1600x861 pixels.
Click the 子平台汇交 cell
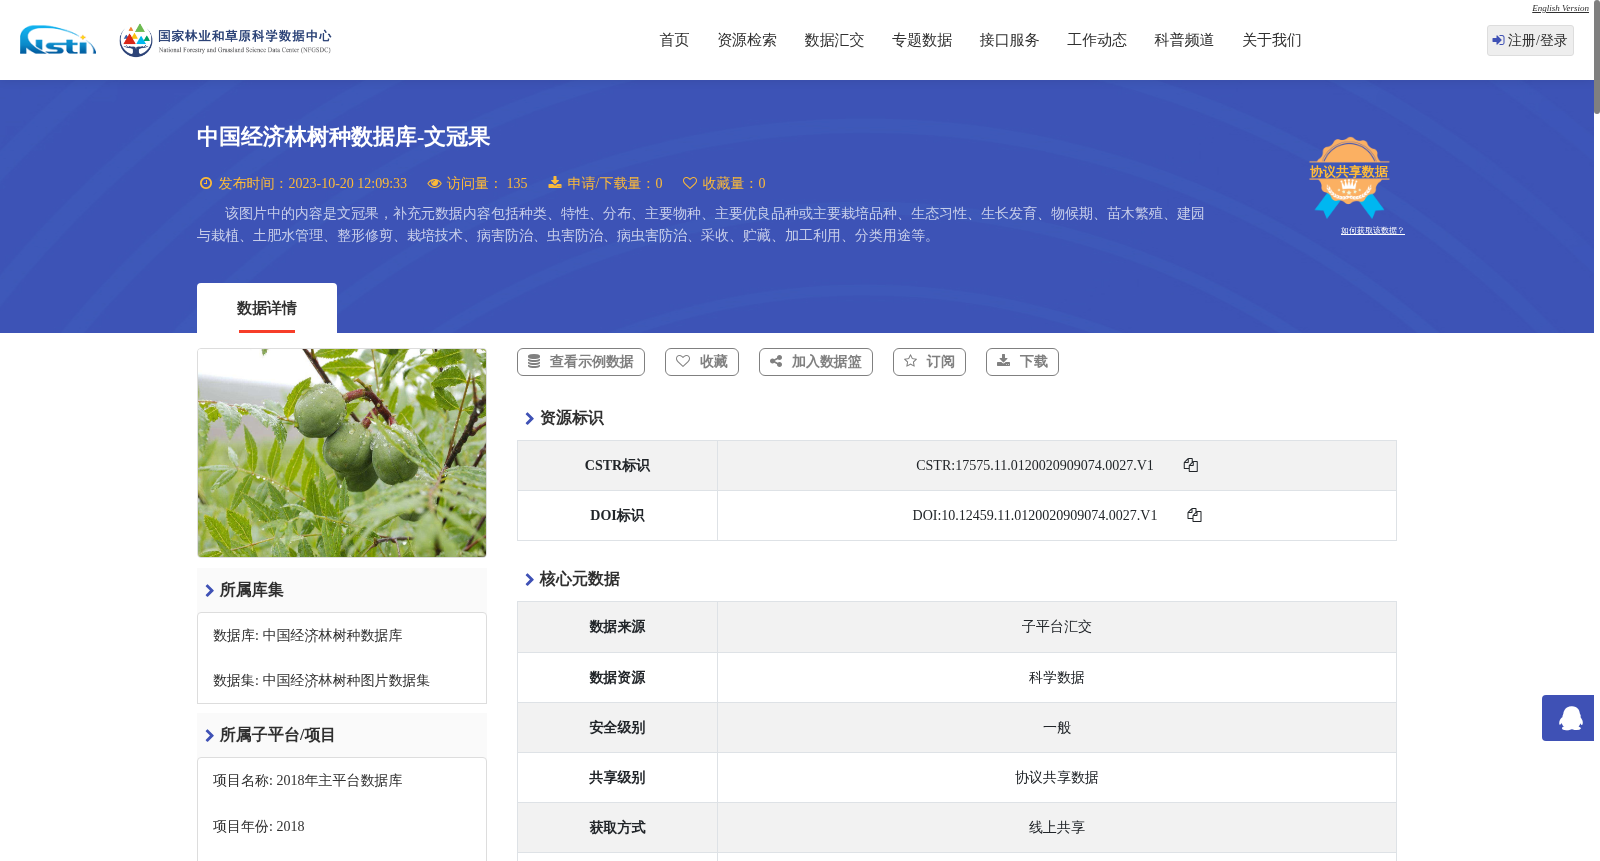click(1057, 627)
